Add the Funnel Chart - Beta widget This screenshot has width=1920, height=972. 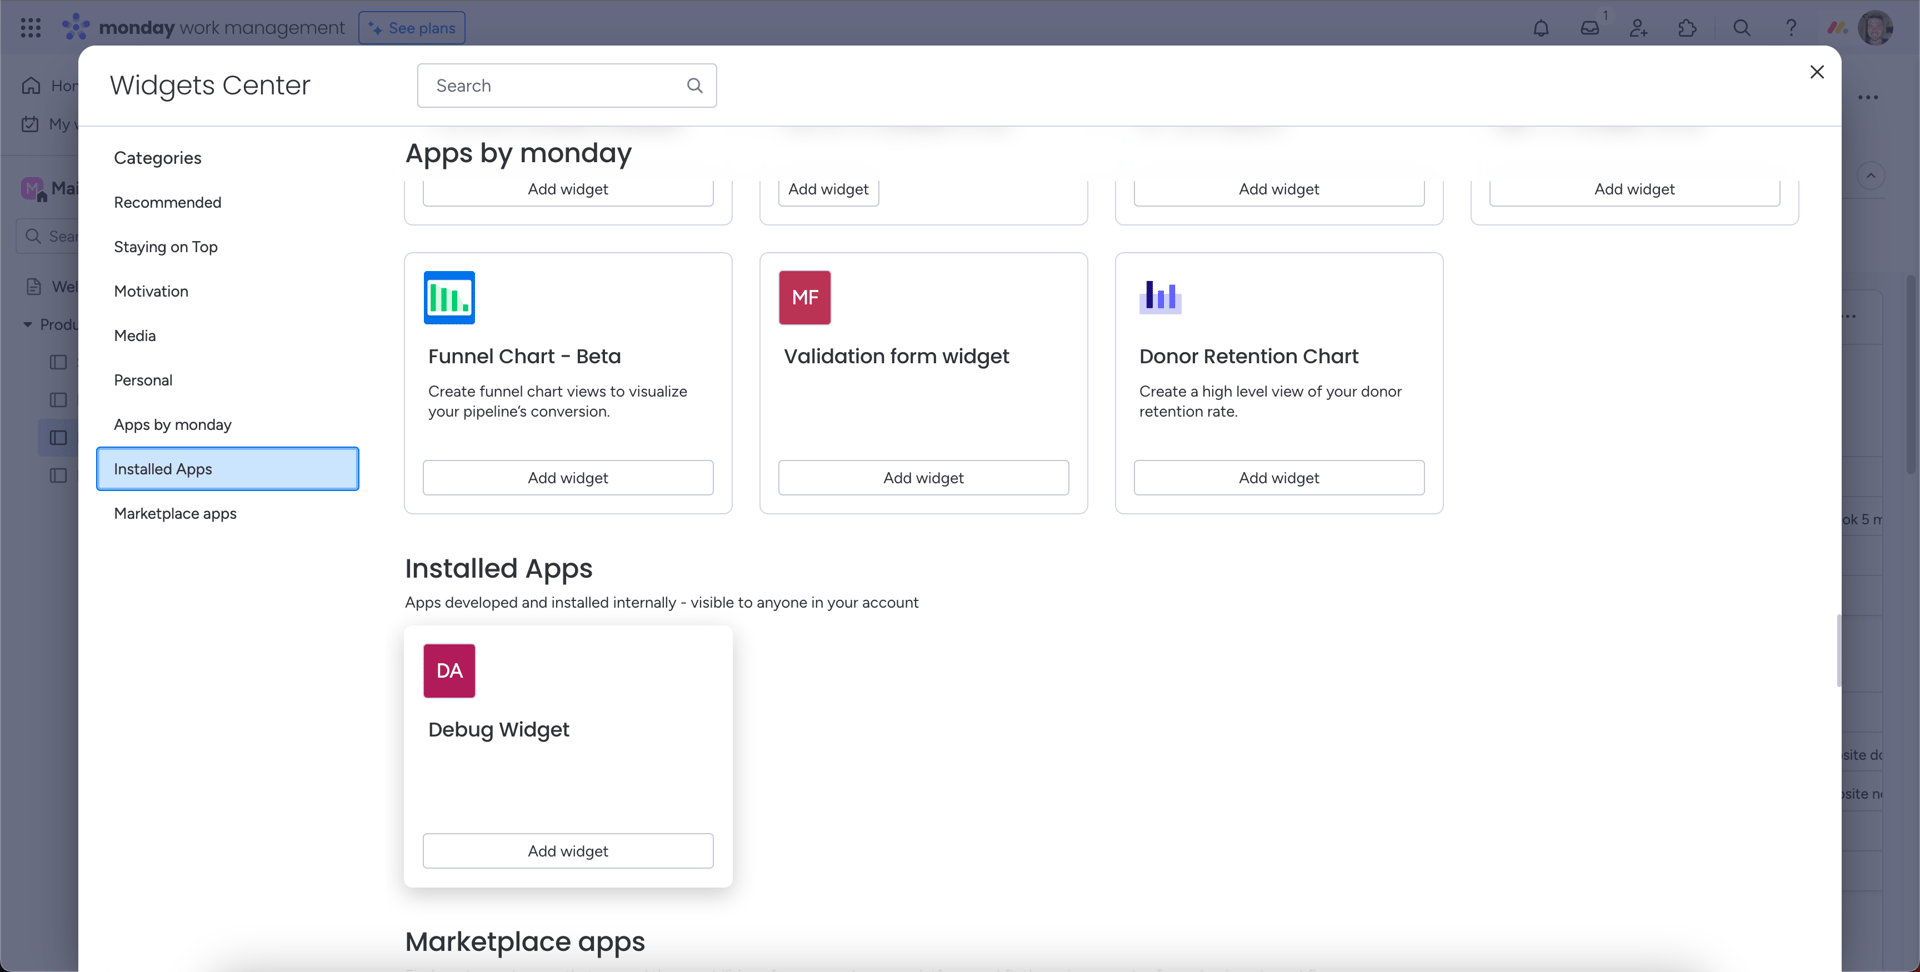click(568, 478)
